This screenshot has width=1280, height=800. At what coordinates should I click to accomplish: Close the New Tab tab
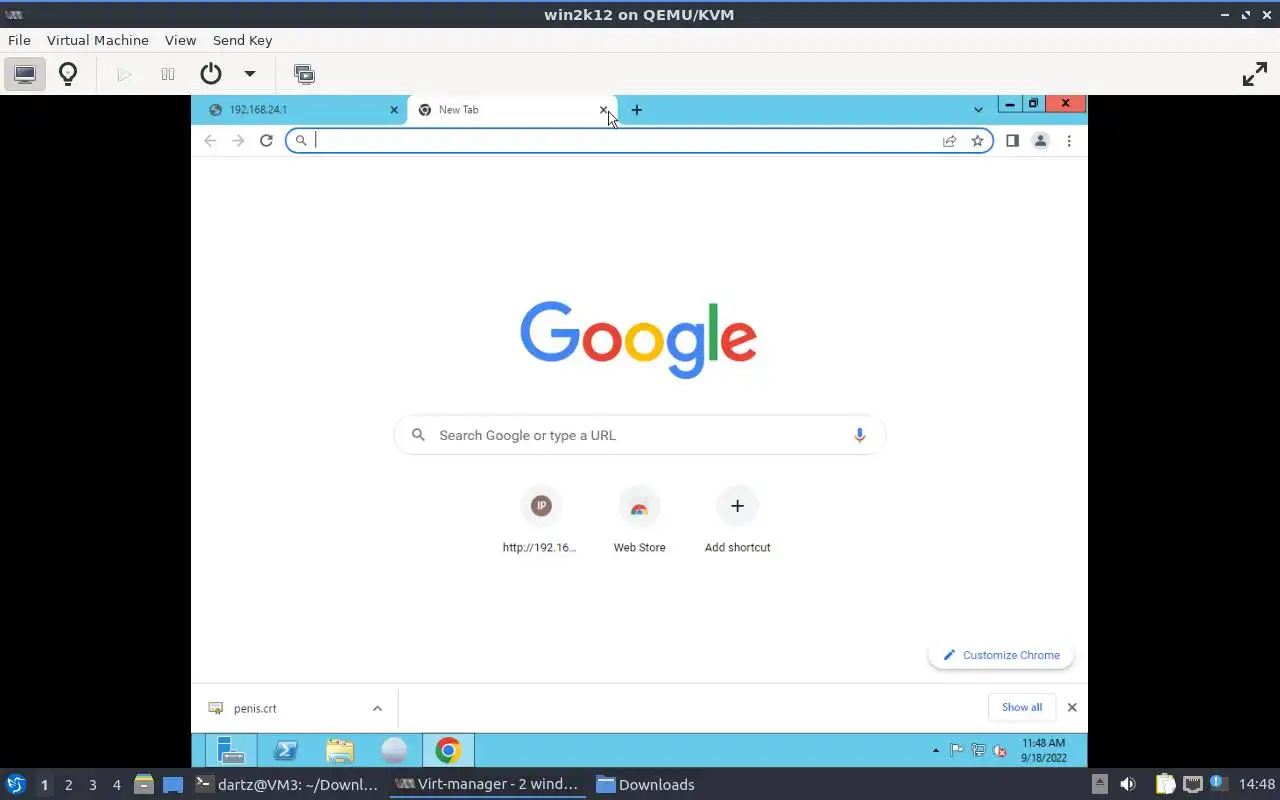603,110
